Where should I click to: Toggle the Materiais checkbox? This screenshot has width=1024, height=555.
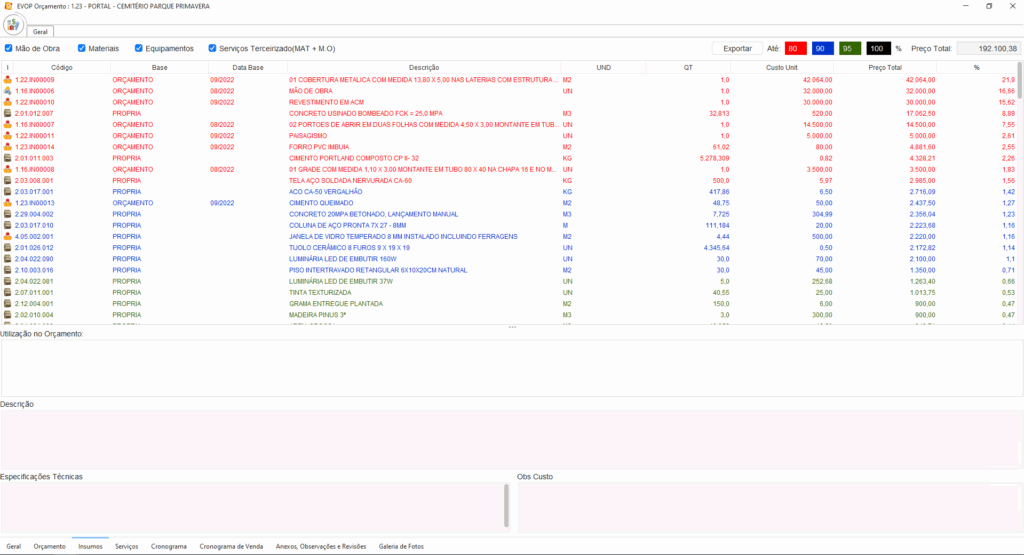pos(81,48)
